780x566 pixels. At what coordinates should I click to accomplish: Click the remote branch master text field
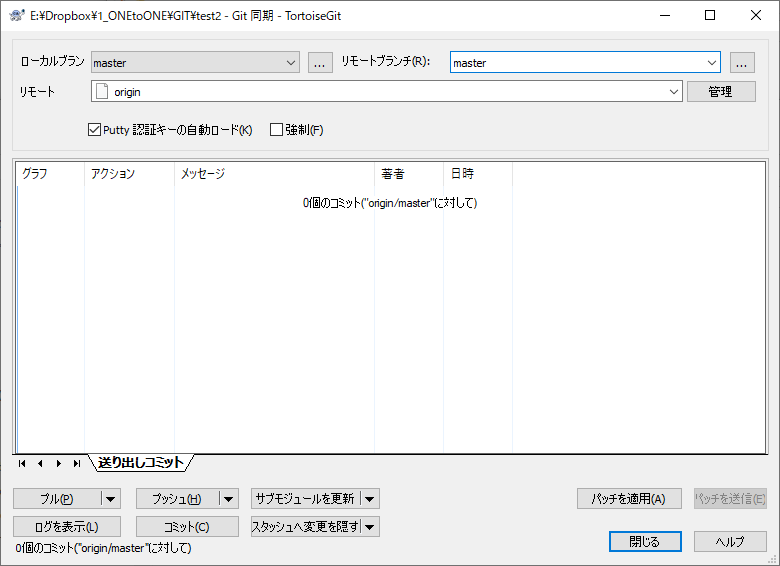pos(578,63)
